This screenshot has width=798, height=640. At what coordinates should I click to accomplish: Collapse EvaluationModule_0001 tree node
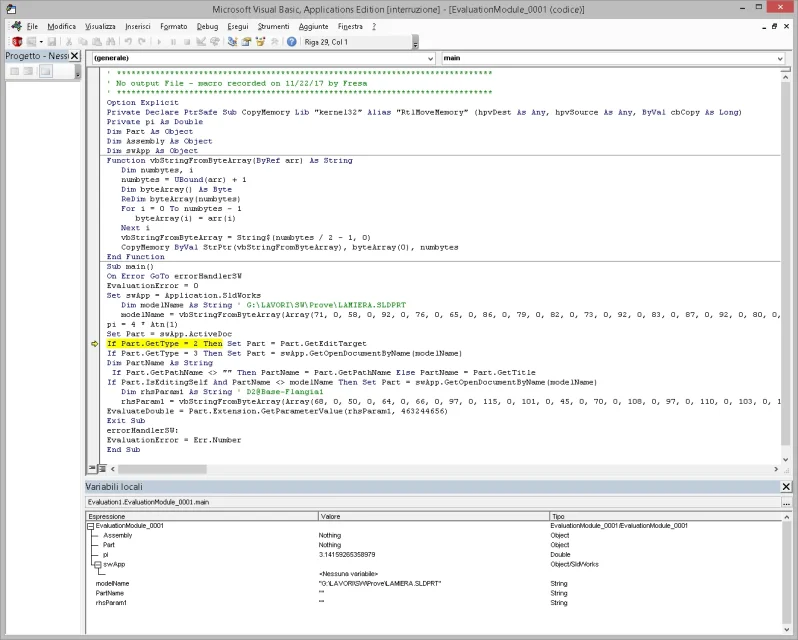click(91, 526)
